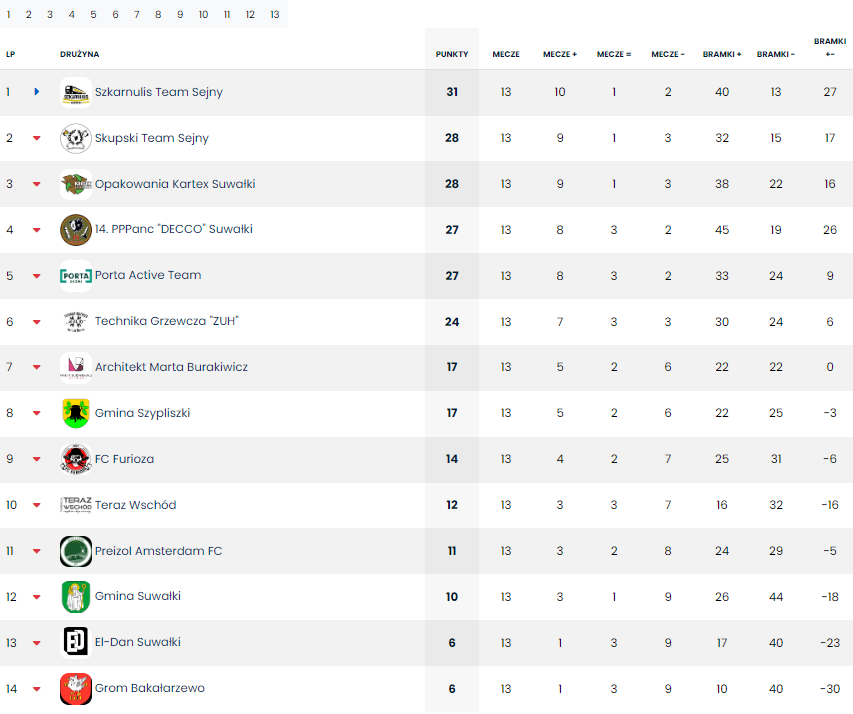Select the El-Dan Suwałki ED logo
This screenshot has height=714, width=853.
point(76,643)
